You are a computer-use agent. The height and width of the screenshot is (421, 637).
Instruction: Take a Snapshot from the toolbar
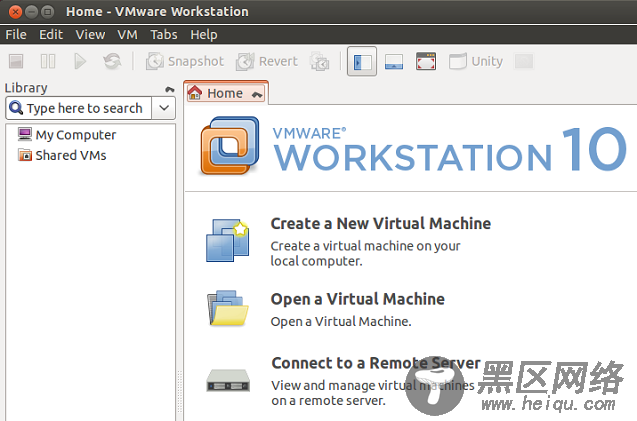click(x=185, y=61)
